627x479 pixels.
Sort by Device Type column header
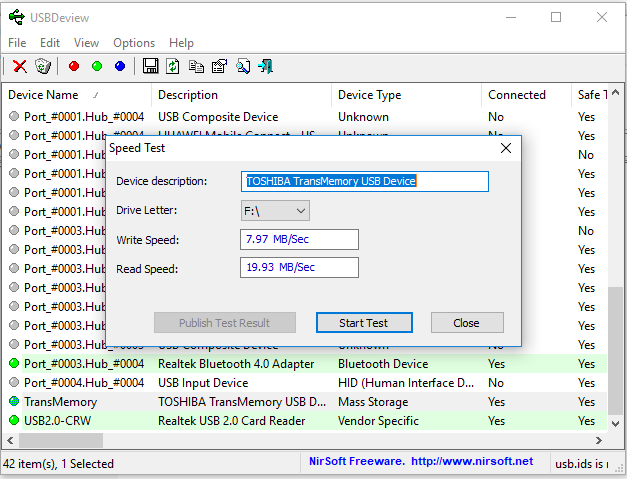point(406,95)
